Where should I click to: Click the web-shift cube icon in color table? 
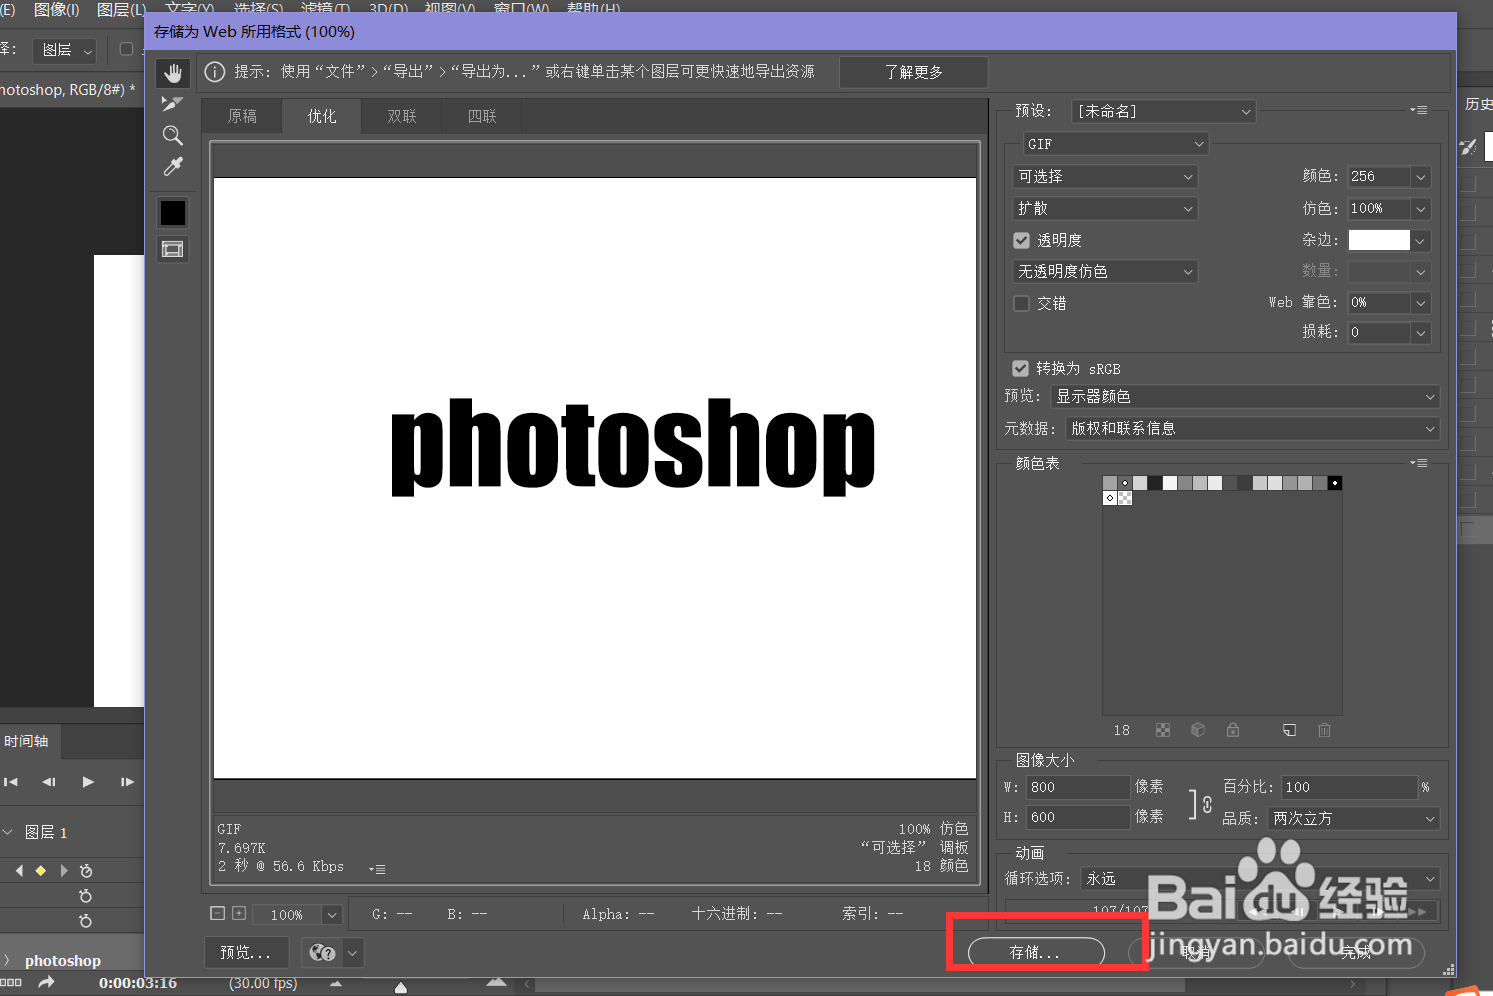[1198, 730]
